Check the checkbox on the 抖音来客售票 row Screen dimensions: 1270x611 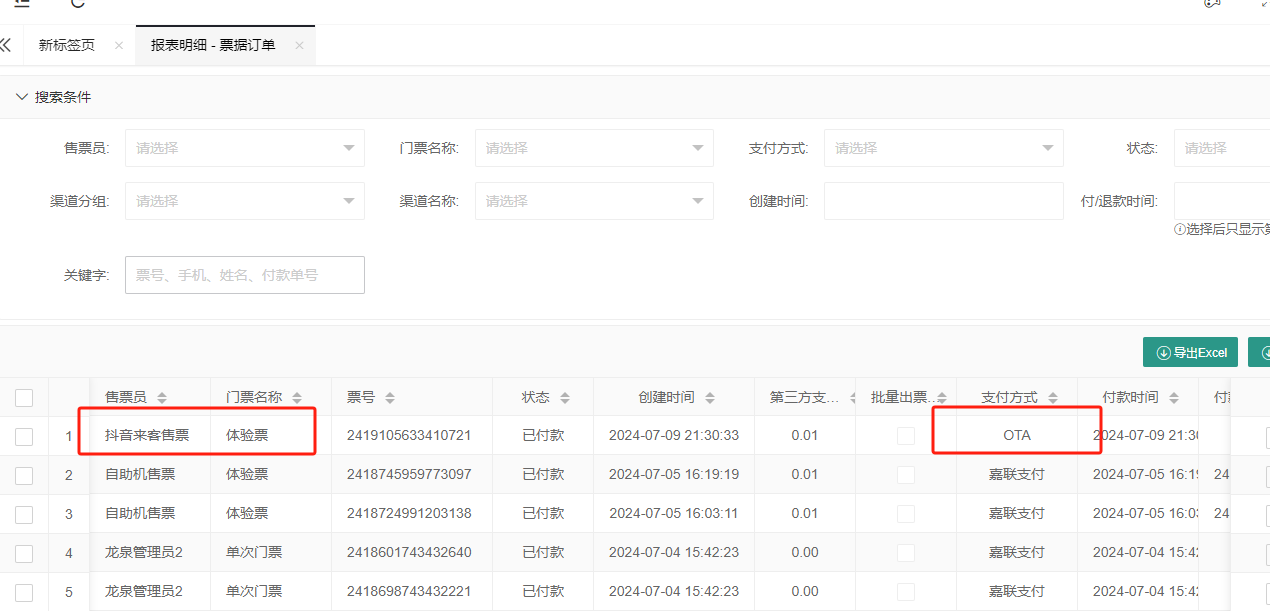click(x=24, y=435)
